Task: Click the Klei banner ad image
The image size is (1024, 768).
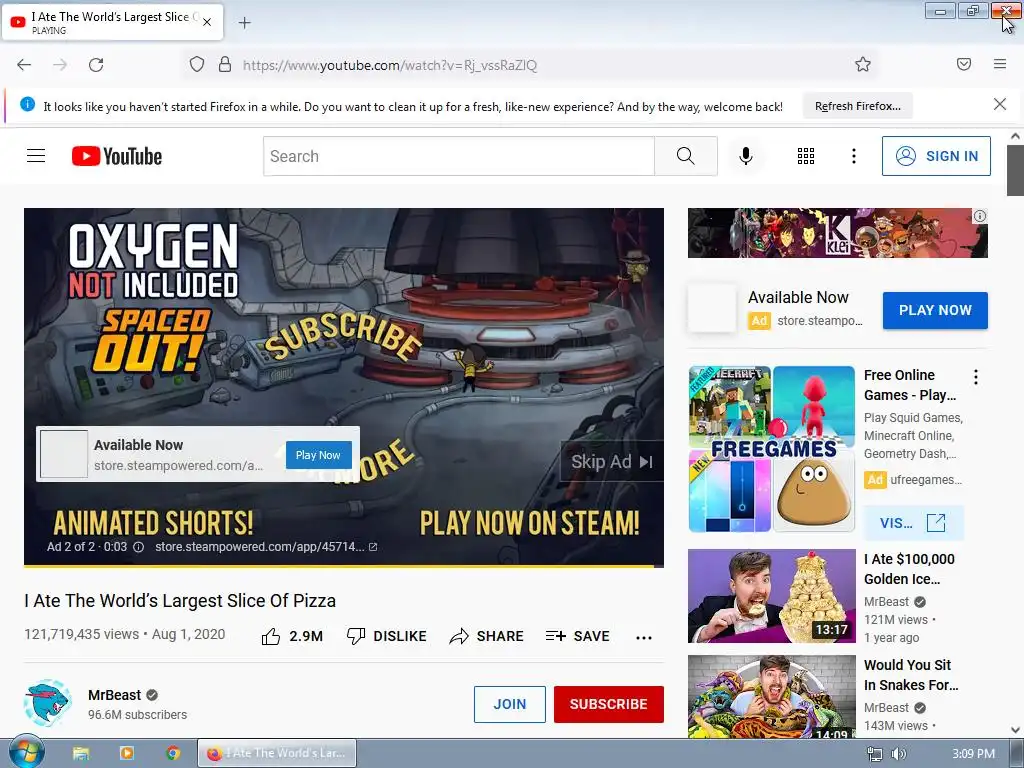Action: (837, 233)
